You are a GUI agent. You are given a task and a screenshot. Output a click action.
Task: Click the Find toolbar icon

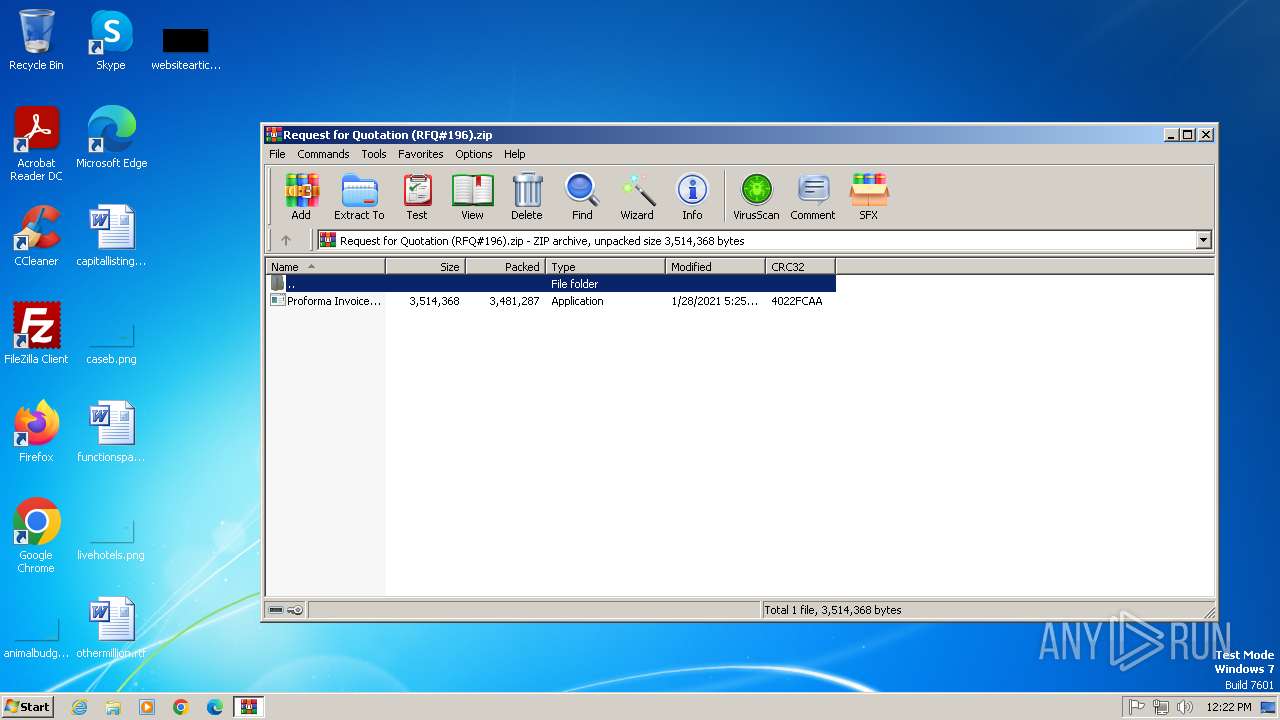tap(582, 196)
